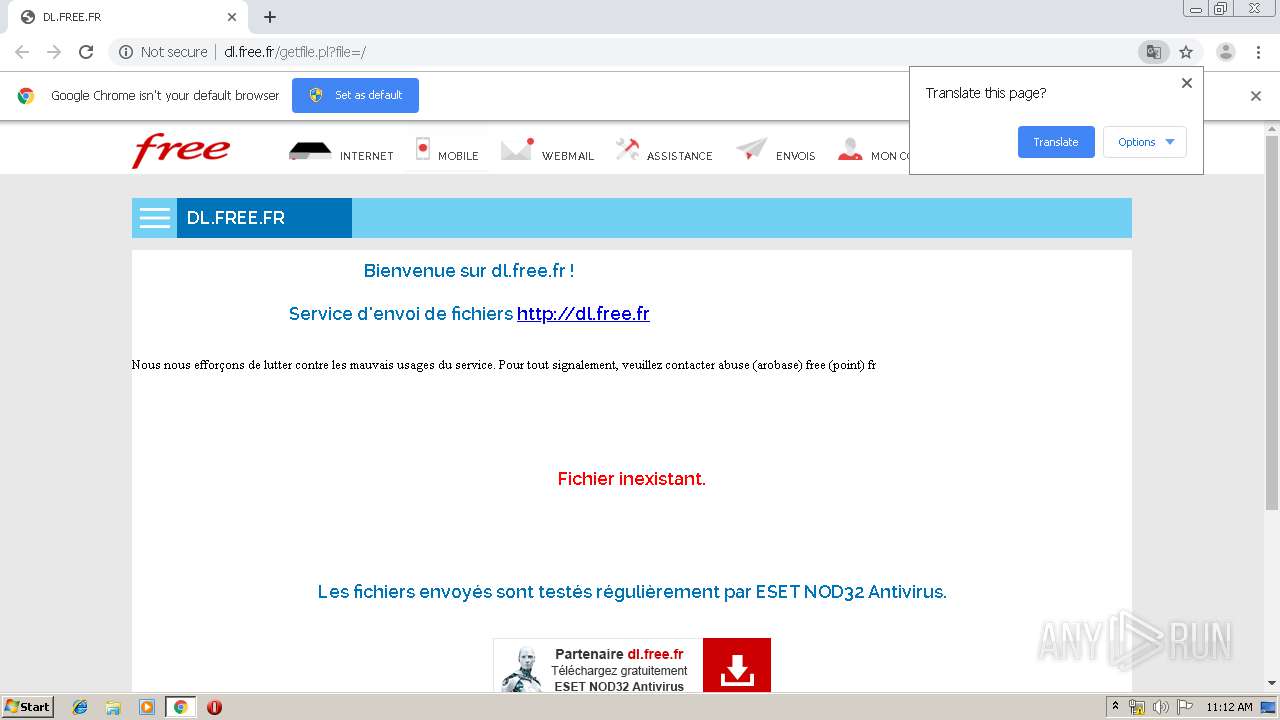
Task: Click the Translate button
Action: pyautogui.click(x=1056, y=142)
